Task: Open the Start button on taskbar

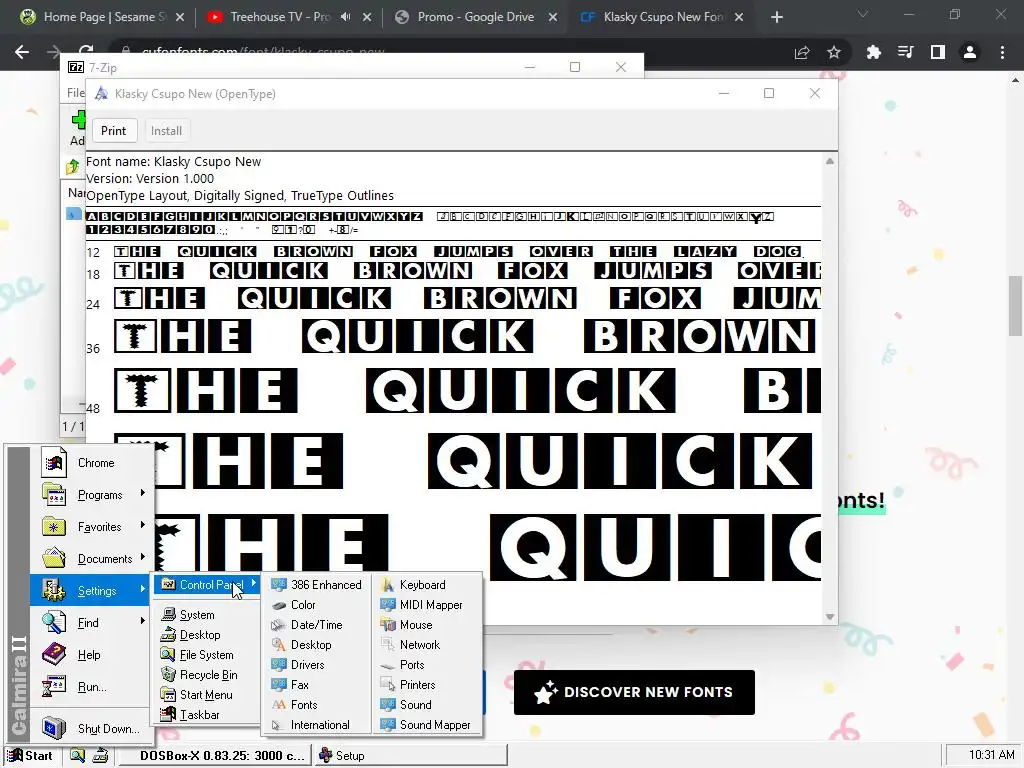Action: [x=31, y=756]
